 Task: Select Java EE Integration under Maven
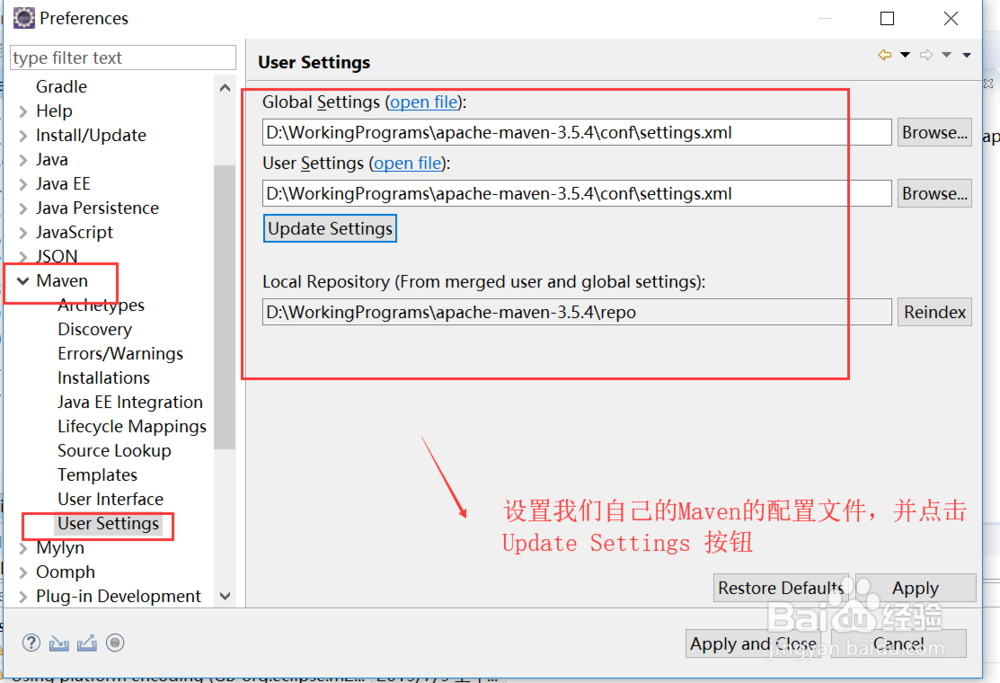pyautogui.click(x=130, y=402)
